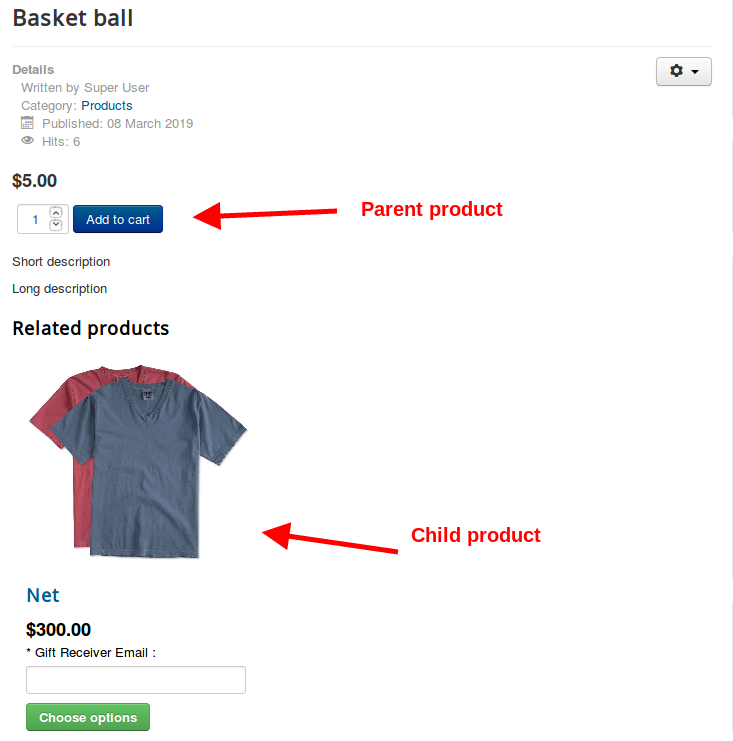Focus the quantity input field

click(x=34, y=219)
